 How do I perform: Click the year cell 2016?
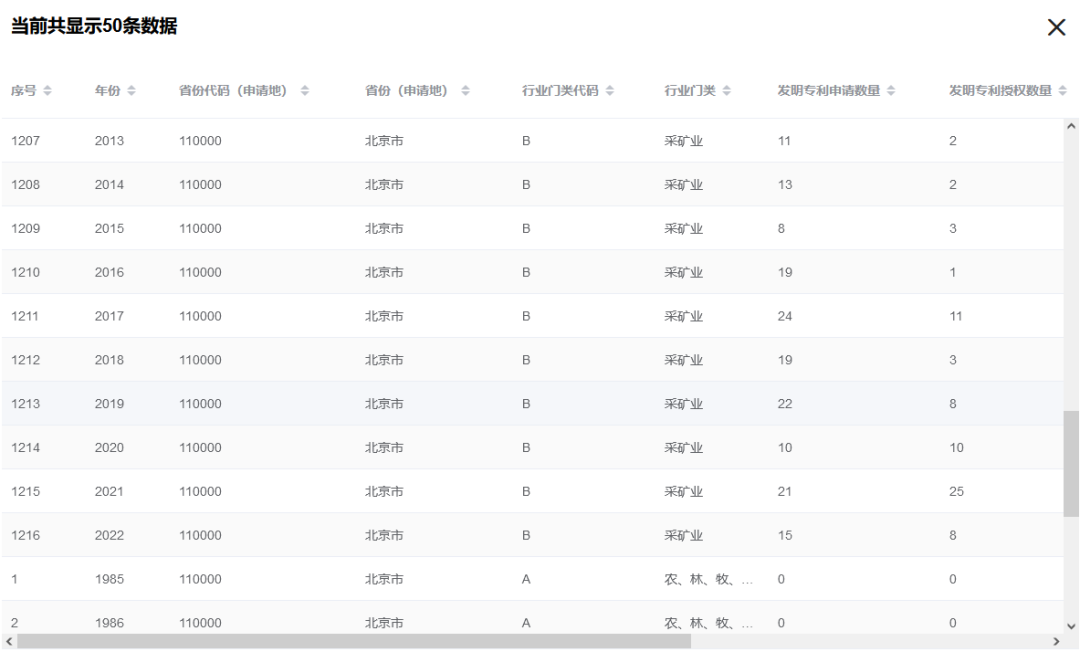[110, 273]
